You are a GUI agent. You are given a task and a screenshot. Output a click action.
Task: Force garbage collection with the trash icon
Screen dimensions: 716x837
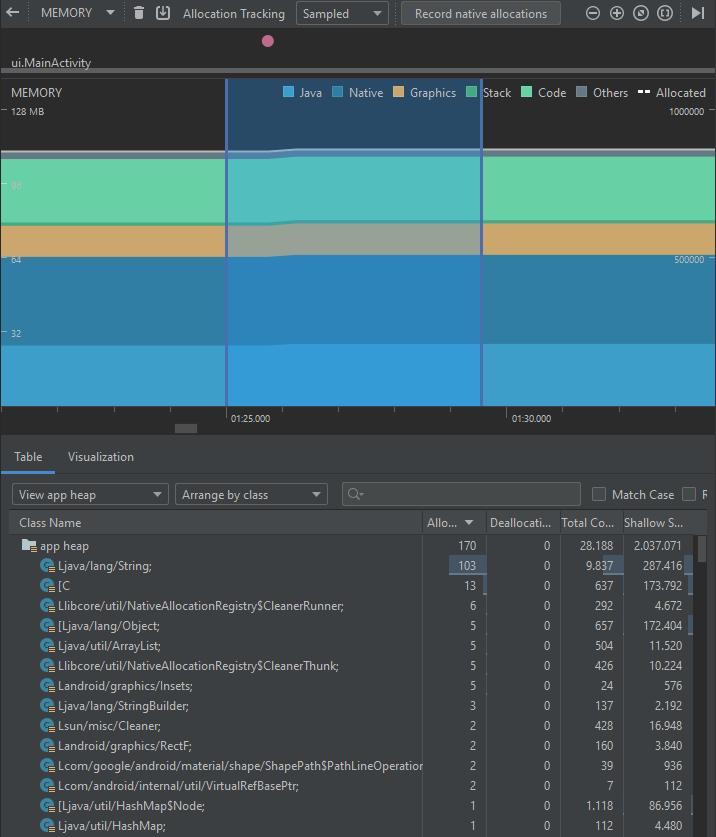(137, 13)
